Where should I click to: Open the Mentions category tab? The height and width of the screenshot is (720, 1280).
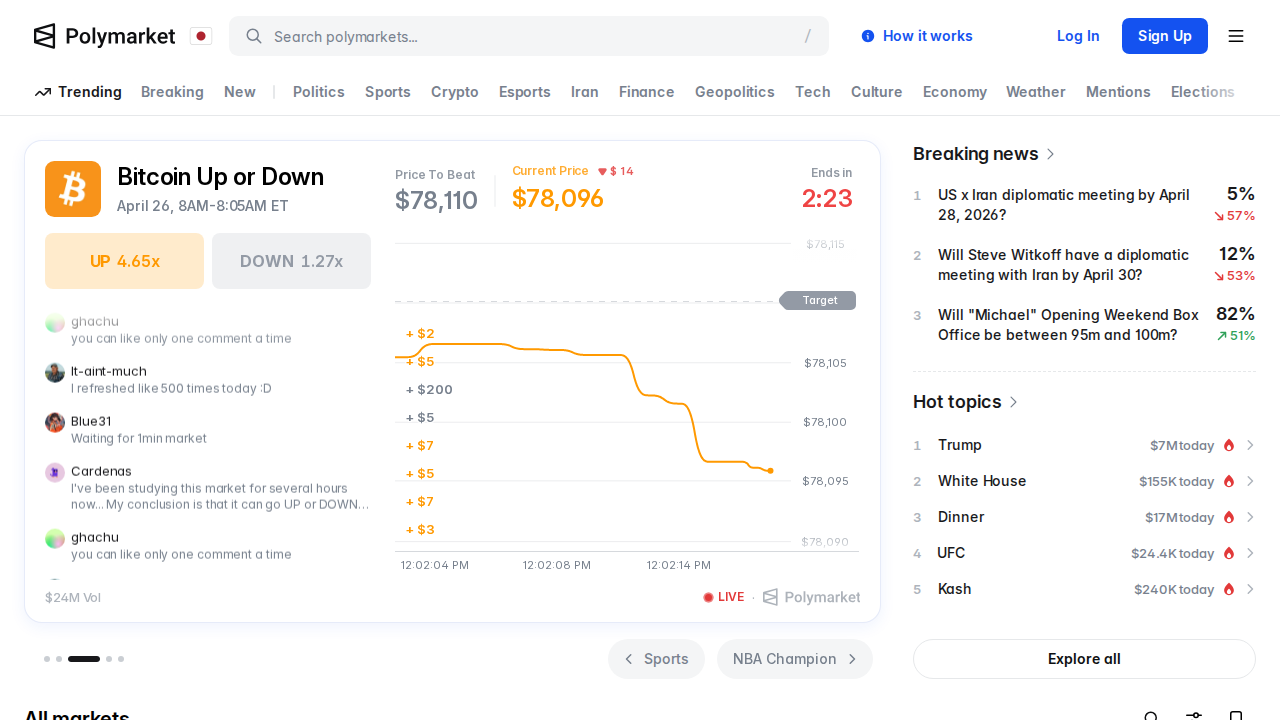click(x=1118, y=92)
